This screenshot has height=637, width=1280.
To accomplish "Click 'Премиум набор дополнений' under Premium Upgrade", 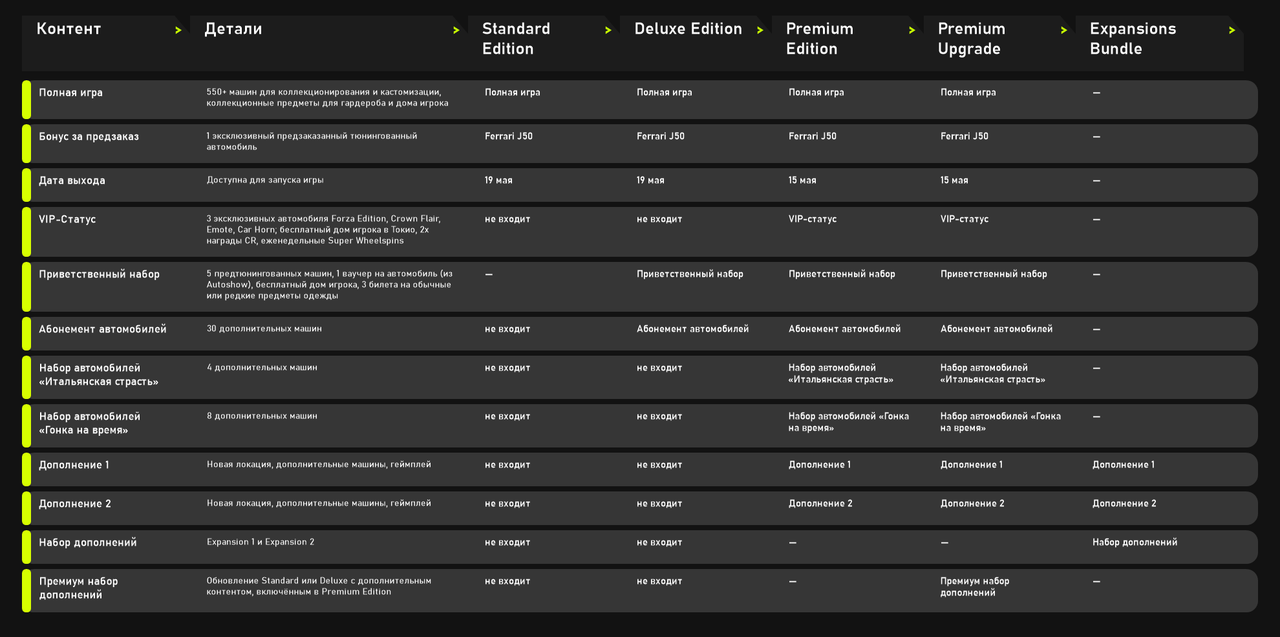I will [975, 587].
